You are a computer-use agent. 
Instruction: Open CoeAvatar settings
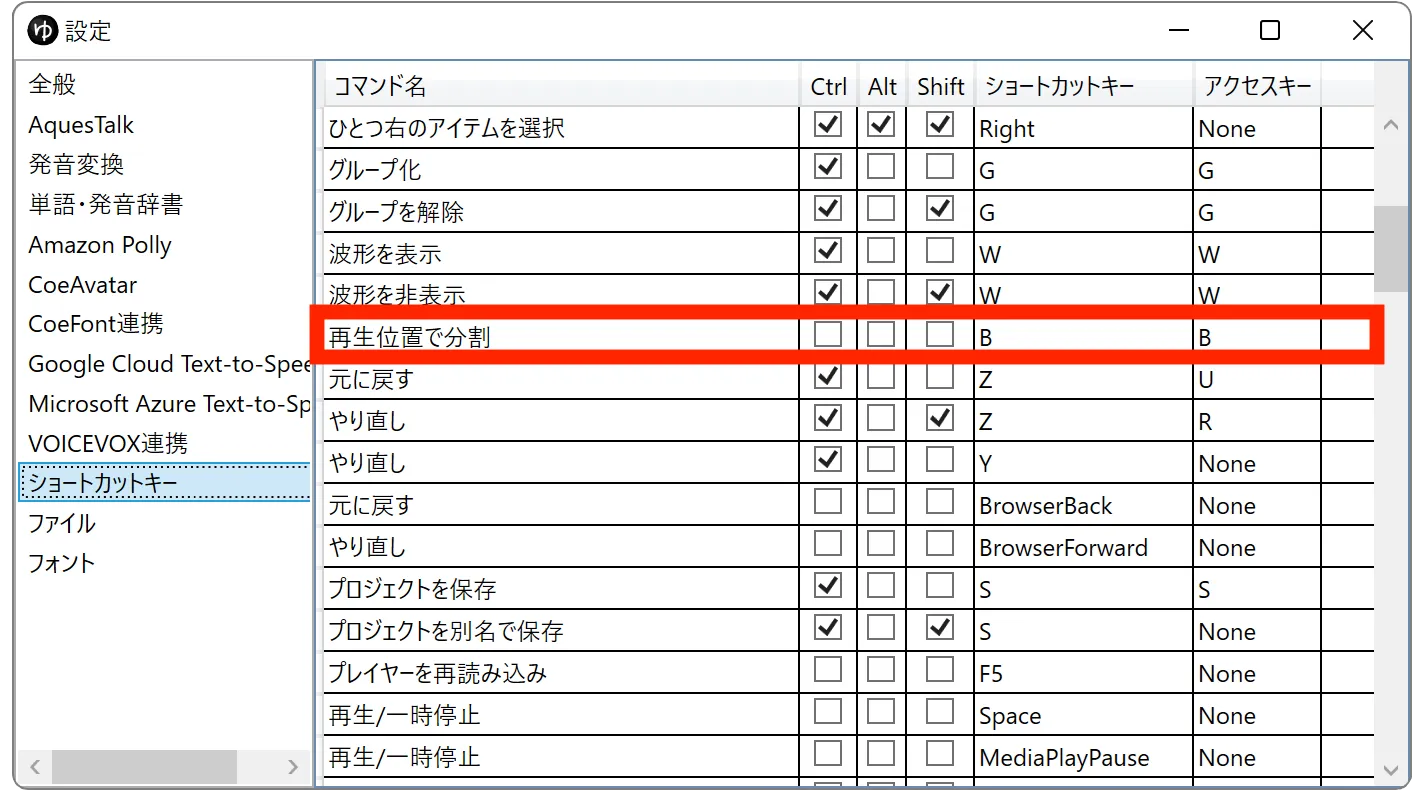coord(83,285)
